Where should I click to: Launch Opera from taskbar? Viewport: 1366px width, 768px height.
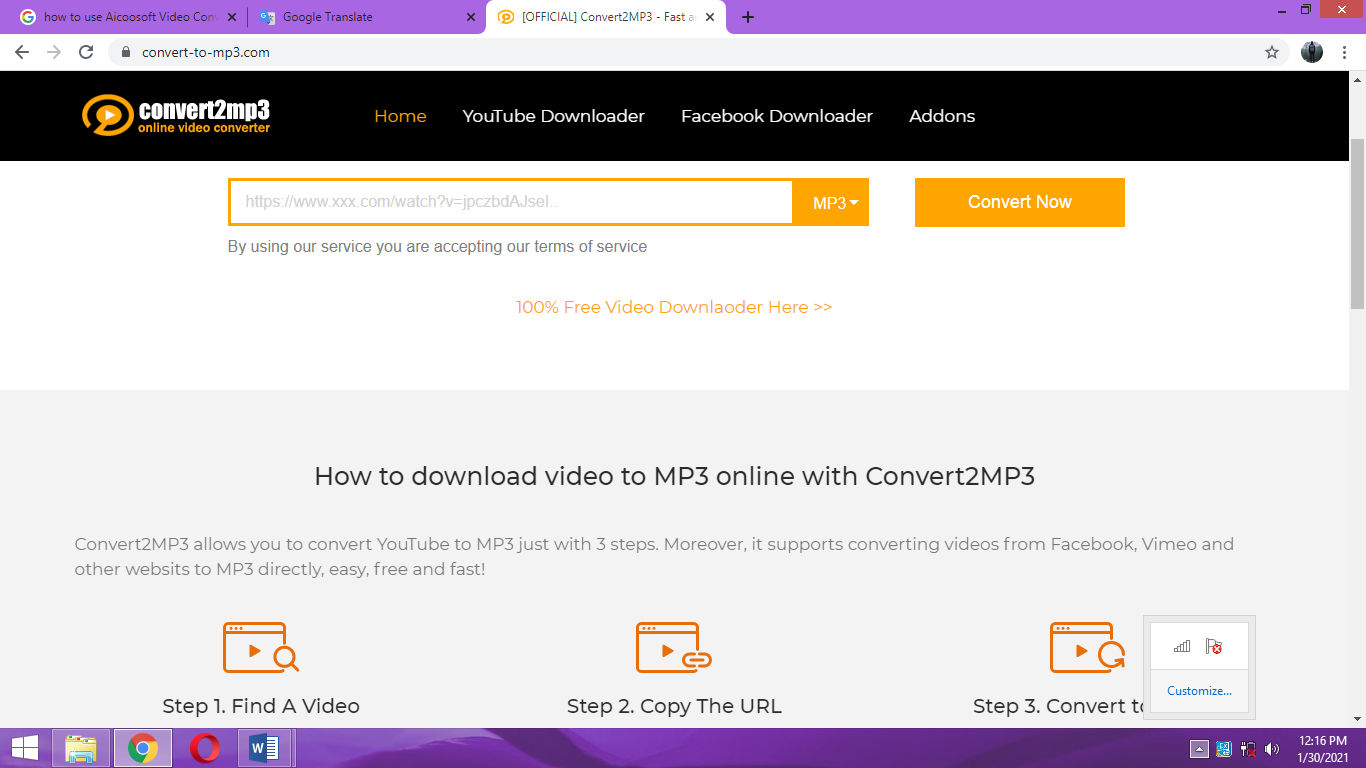(x=205, y=748)
